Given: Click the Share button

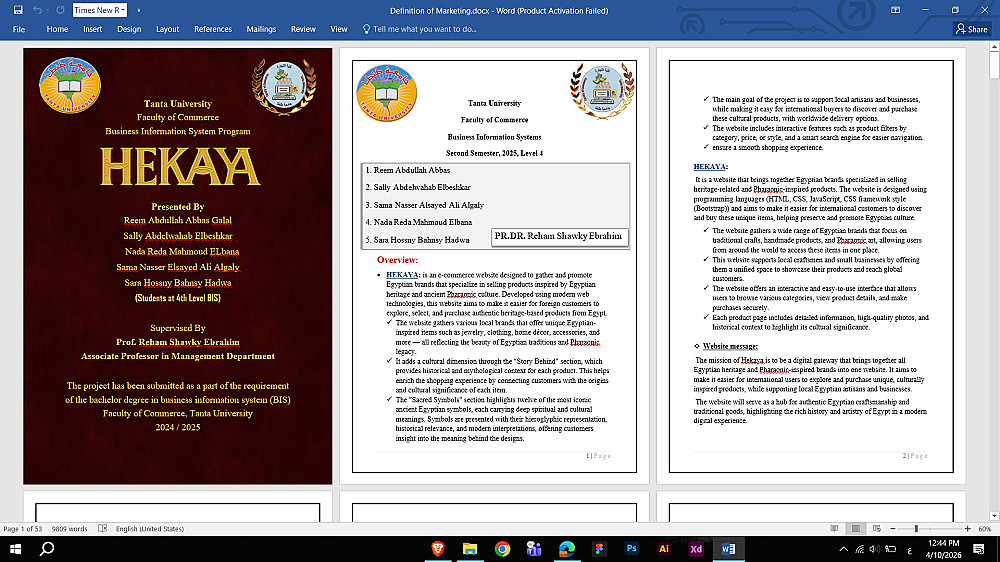Looking at the screenshot, I should tap(972, 29).
